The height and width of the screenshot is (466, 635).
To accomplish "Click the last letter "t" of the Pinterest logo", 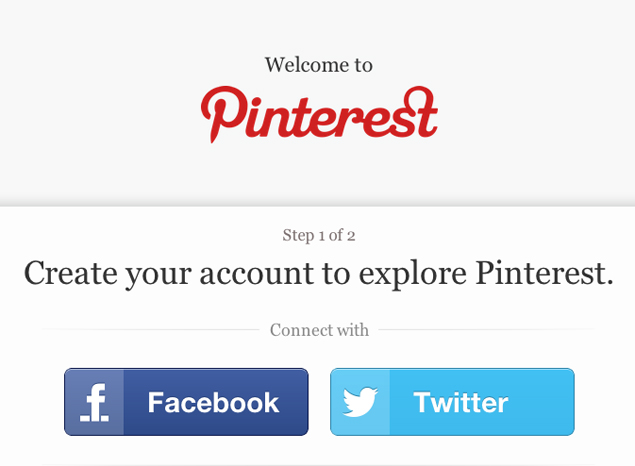I will [x=426, y=114].
